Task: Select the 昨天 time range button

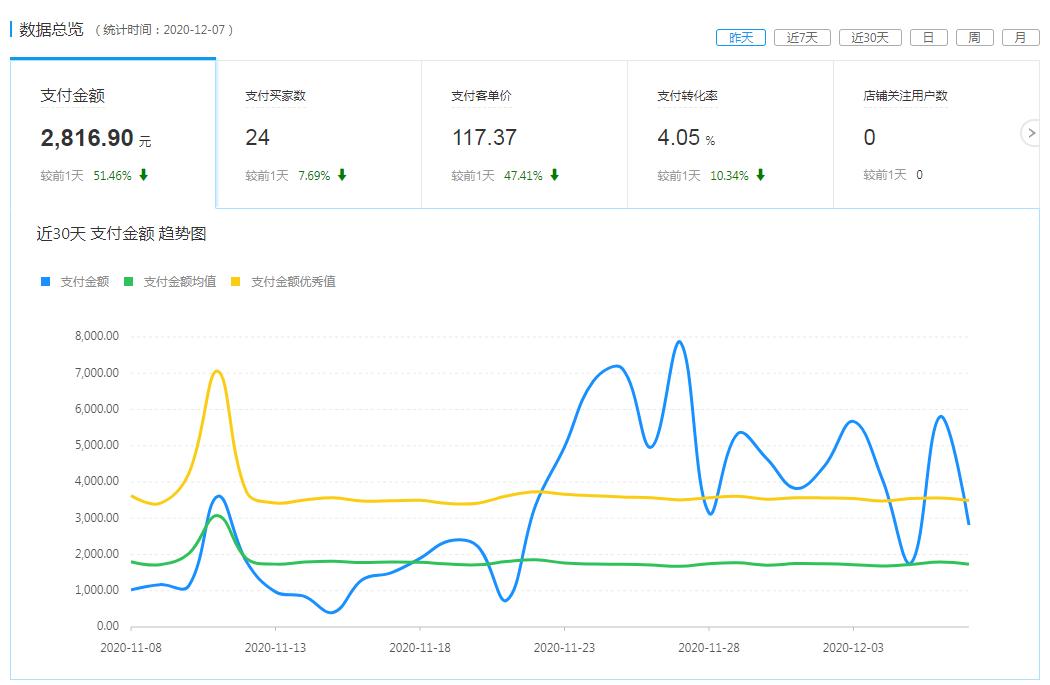Action: 740,38
